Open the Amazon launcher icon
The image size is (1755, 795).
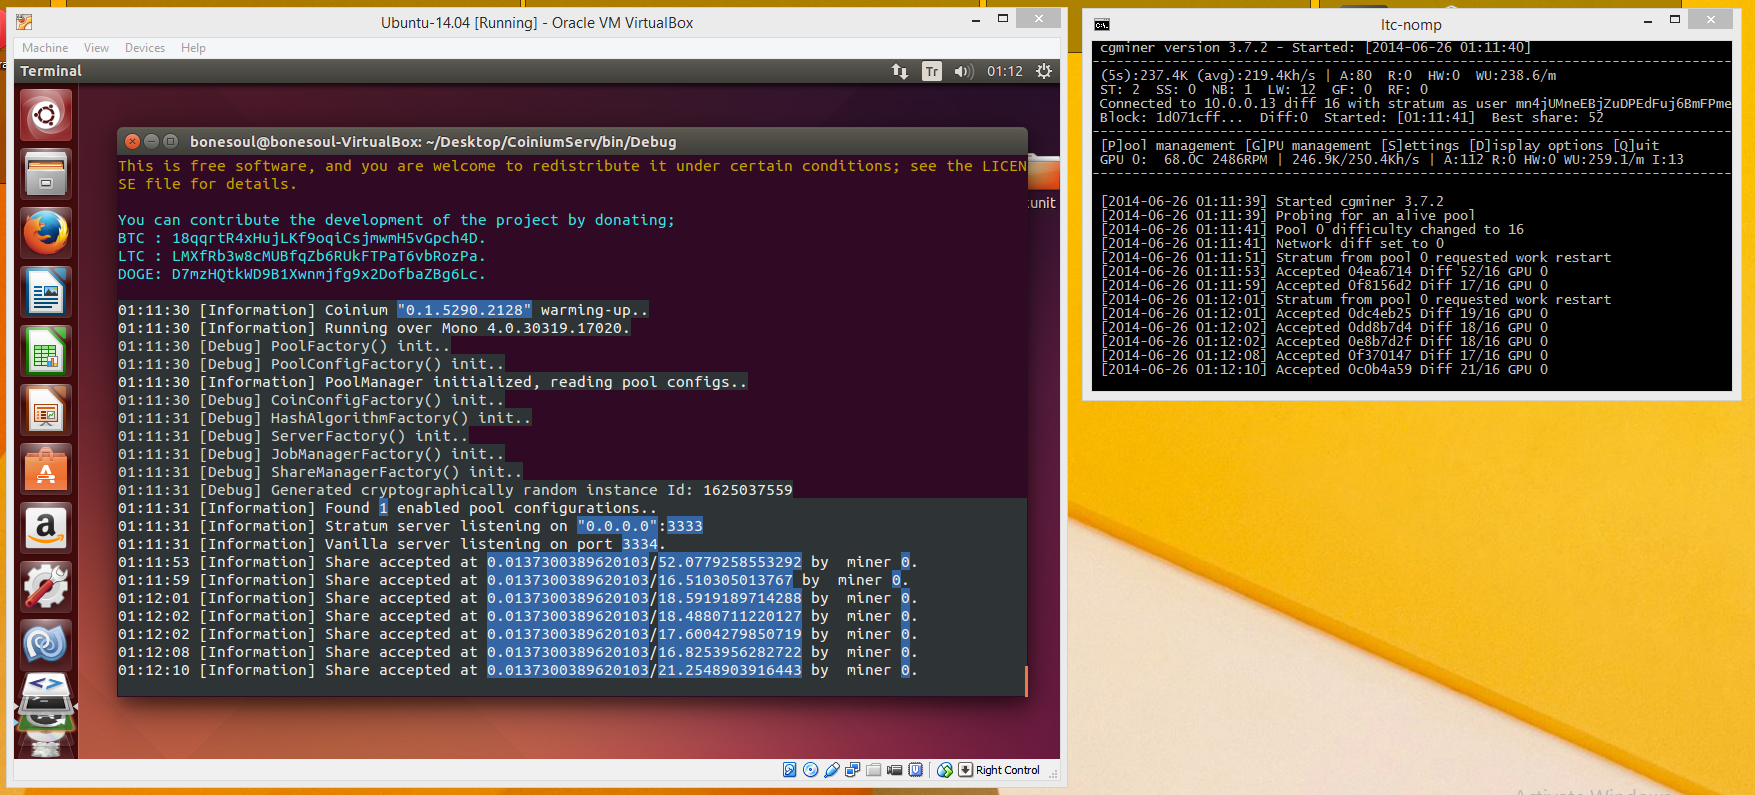46,528
